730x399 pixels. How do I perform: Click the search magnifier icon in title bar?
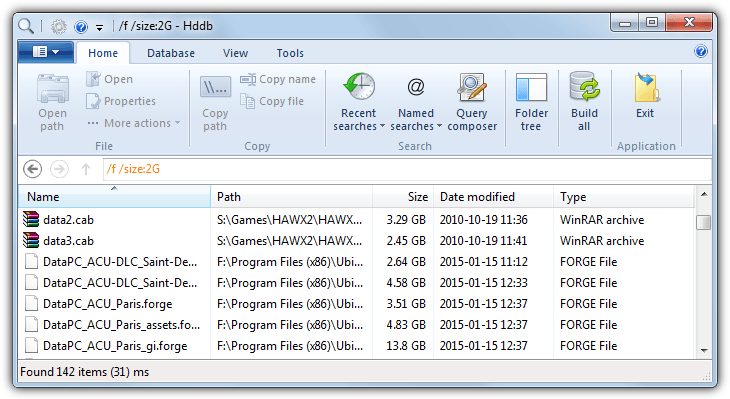26,26
